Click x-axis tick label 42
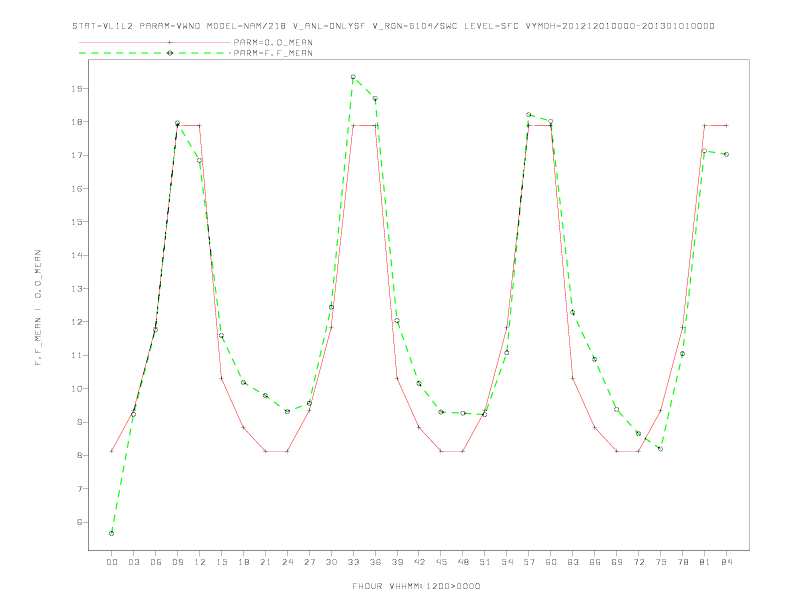This screenshot has width=792, height=612. (419, 562)
